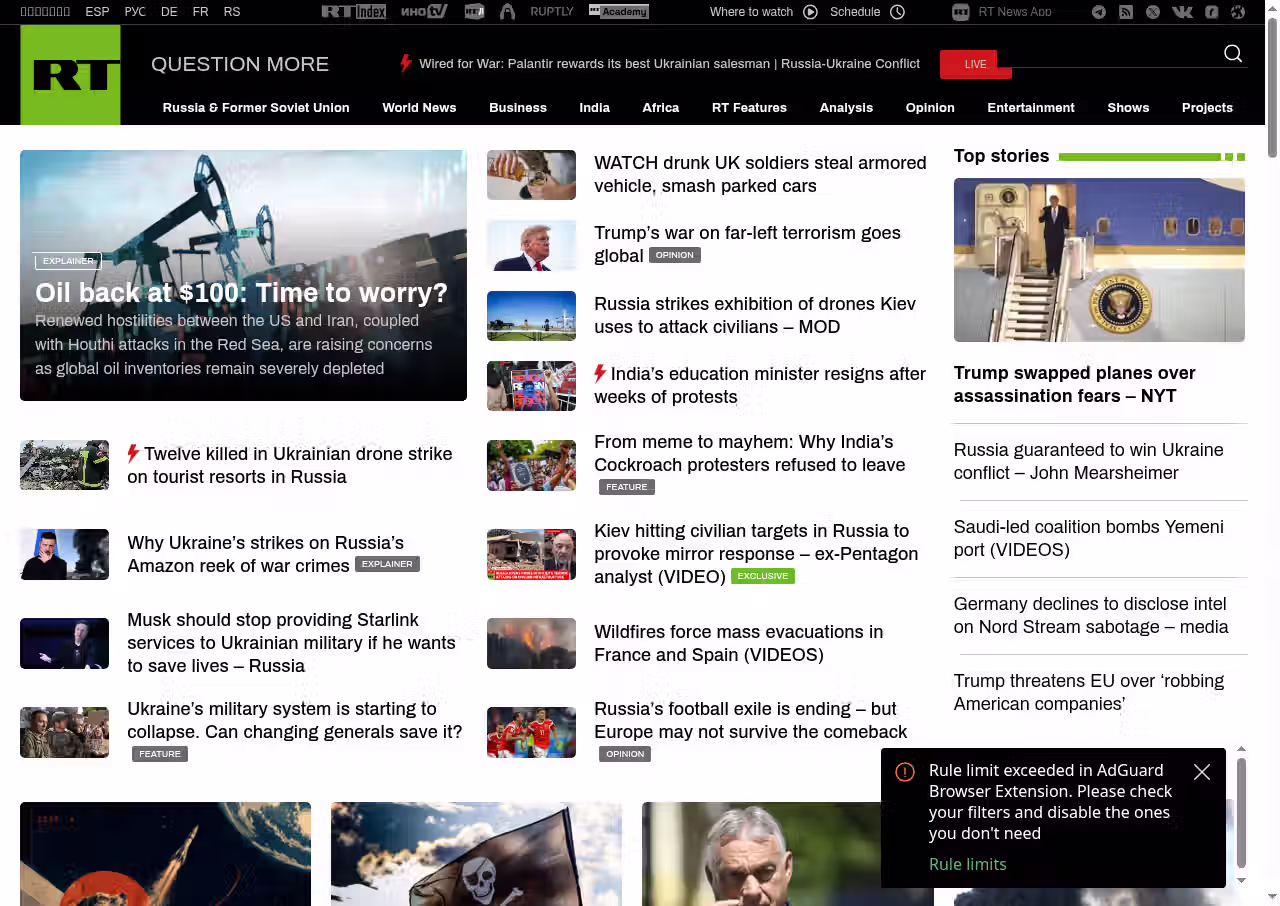Click the Schedule clock icon

coord(897,12)
